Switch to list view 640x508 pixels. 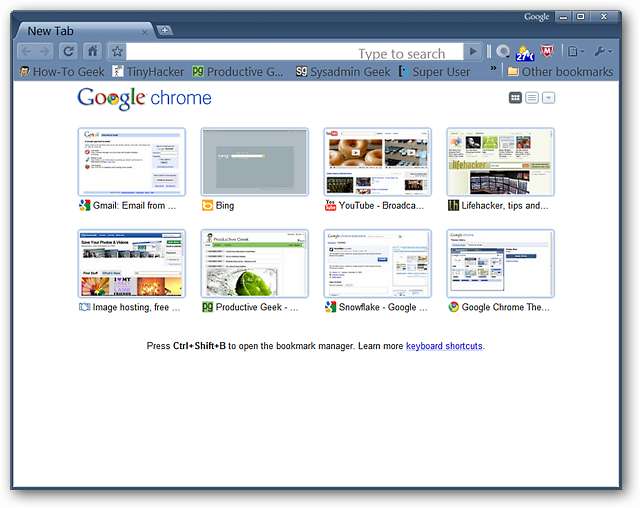click(532, 98)
